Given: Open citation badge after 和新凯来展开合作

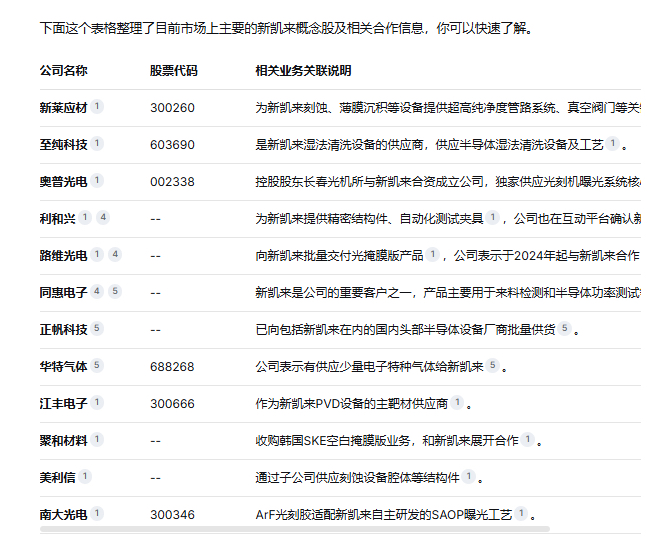Looking at the screenshot, I should tap(528, 440).
